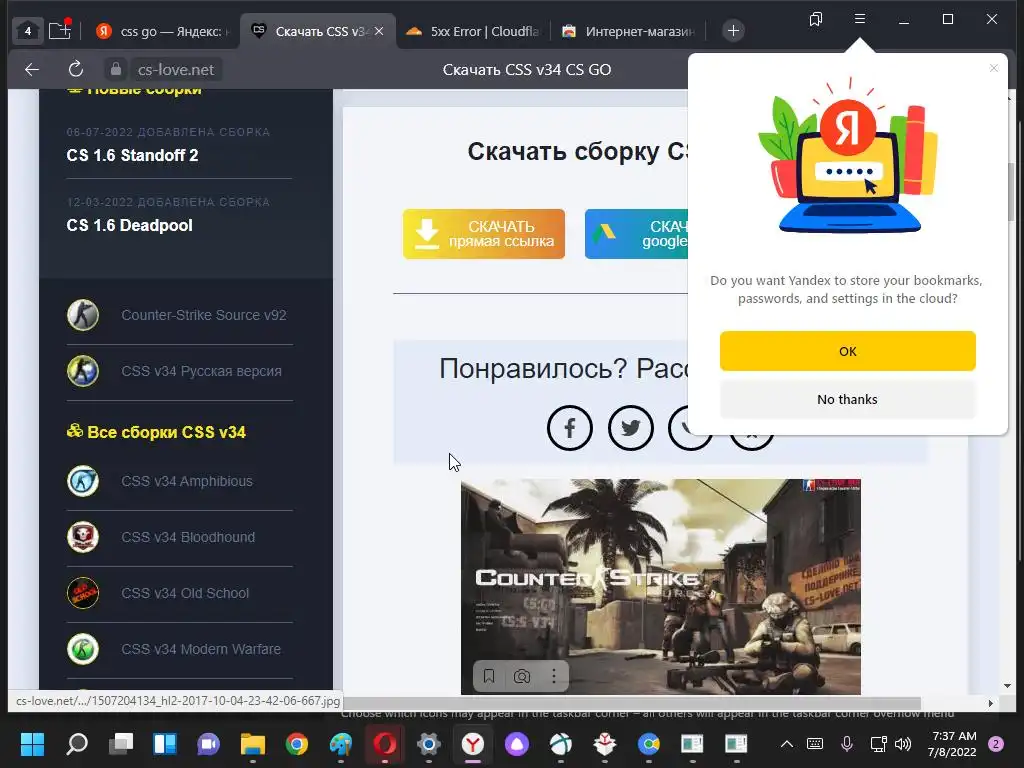Open the three-dot menu on the image overlay
Screen dimensions: 1024x768
pos(554,676)
